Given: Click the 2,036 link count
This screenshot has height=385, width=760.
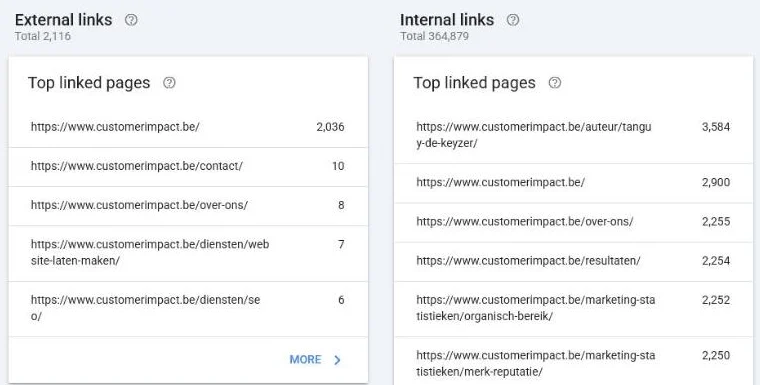Looking at the screenshot, I should coord(331,127).
